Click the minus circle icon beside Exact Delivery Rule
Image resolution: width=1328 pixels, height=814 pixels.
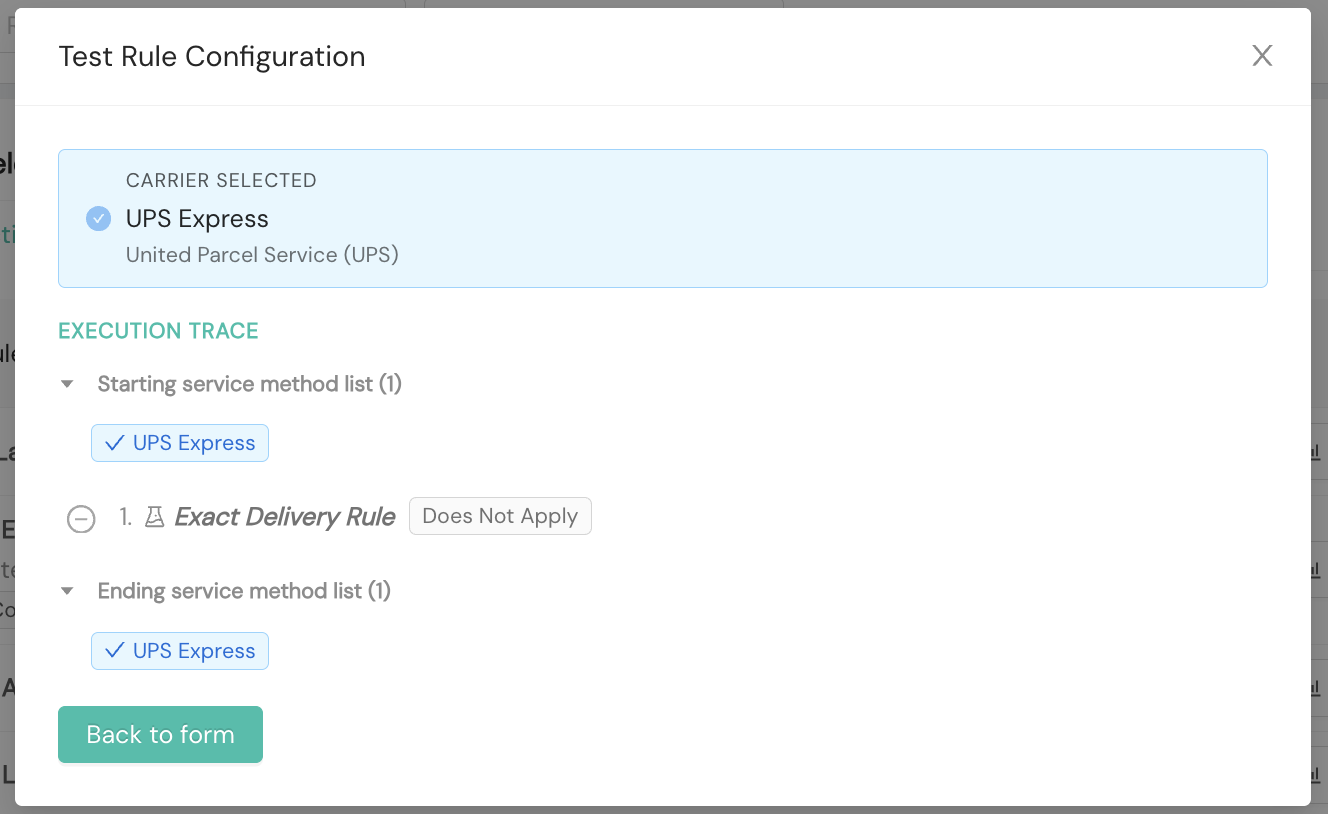[81, 519]
